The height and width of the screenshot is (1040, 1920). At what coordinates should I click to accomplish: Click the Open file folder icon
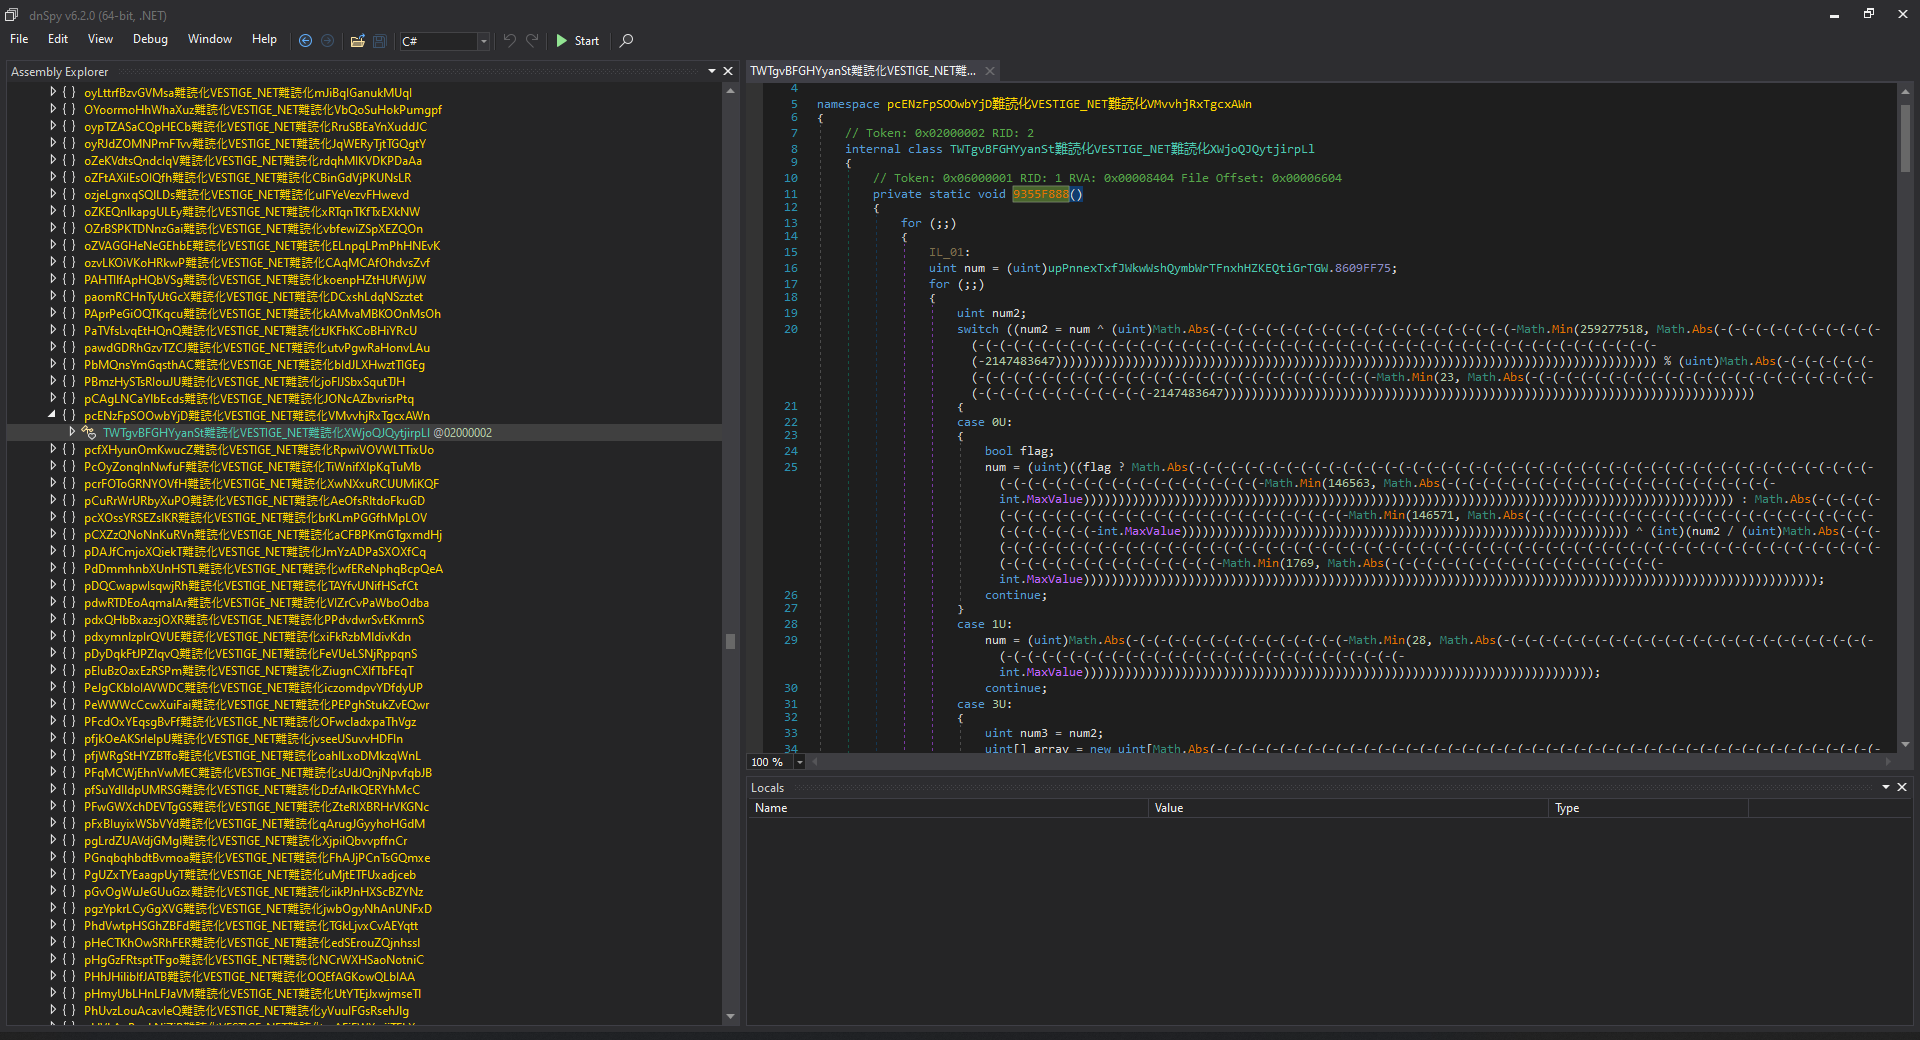pyautogui.click(x=357, y=41)
